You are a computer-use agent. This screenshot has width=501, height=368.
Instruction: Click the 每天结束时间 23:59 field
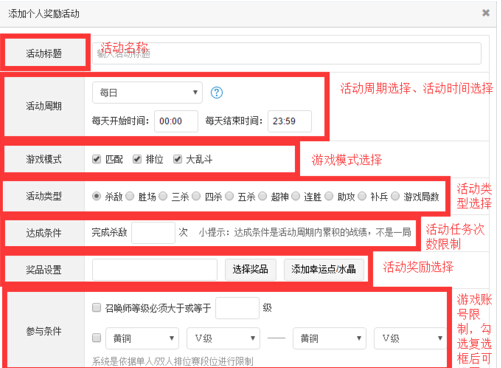(x=289, y=121)
